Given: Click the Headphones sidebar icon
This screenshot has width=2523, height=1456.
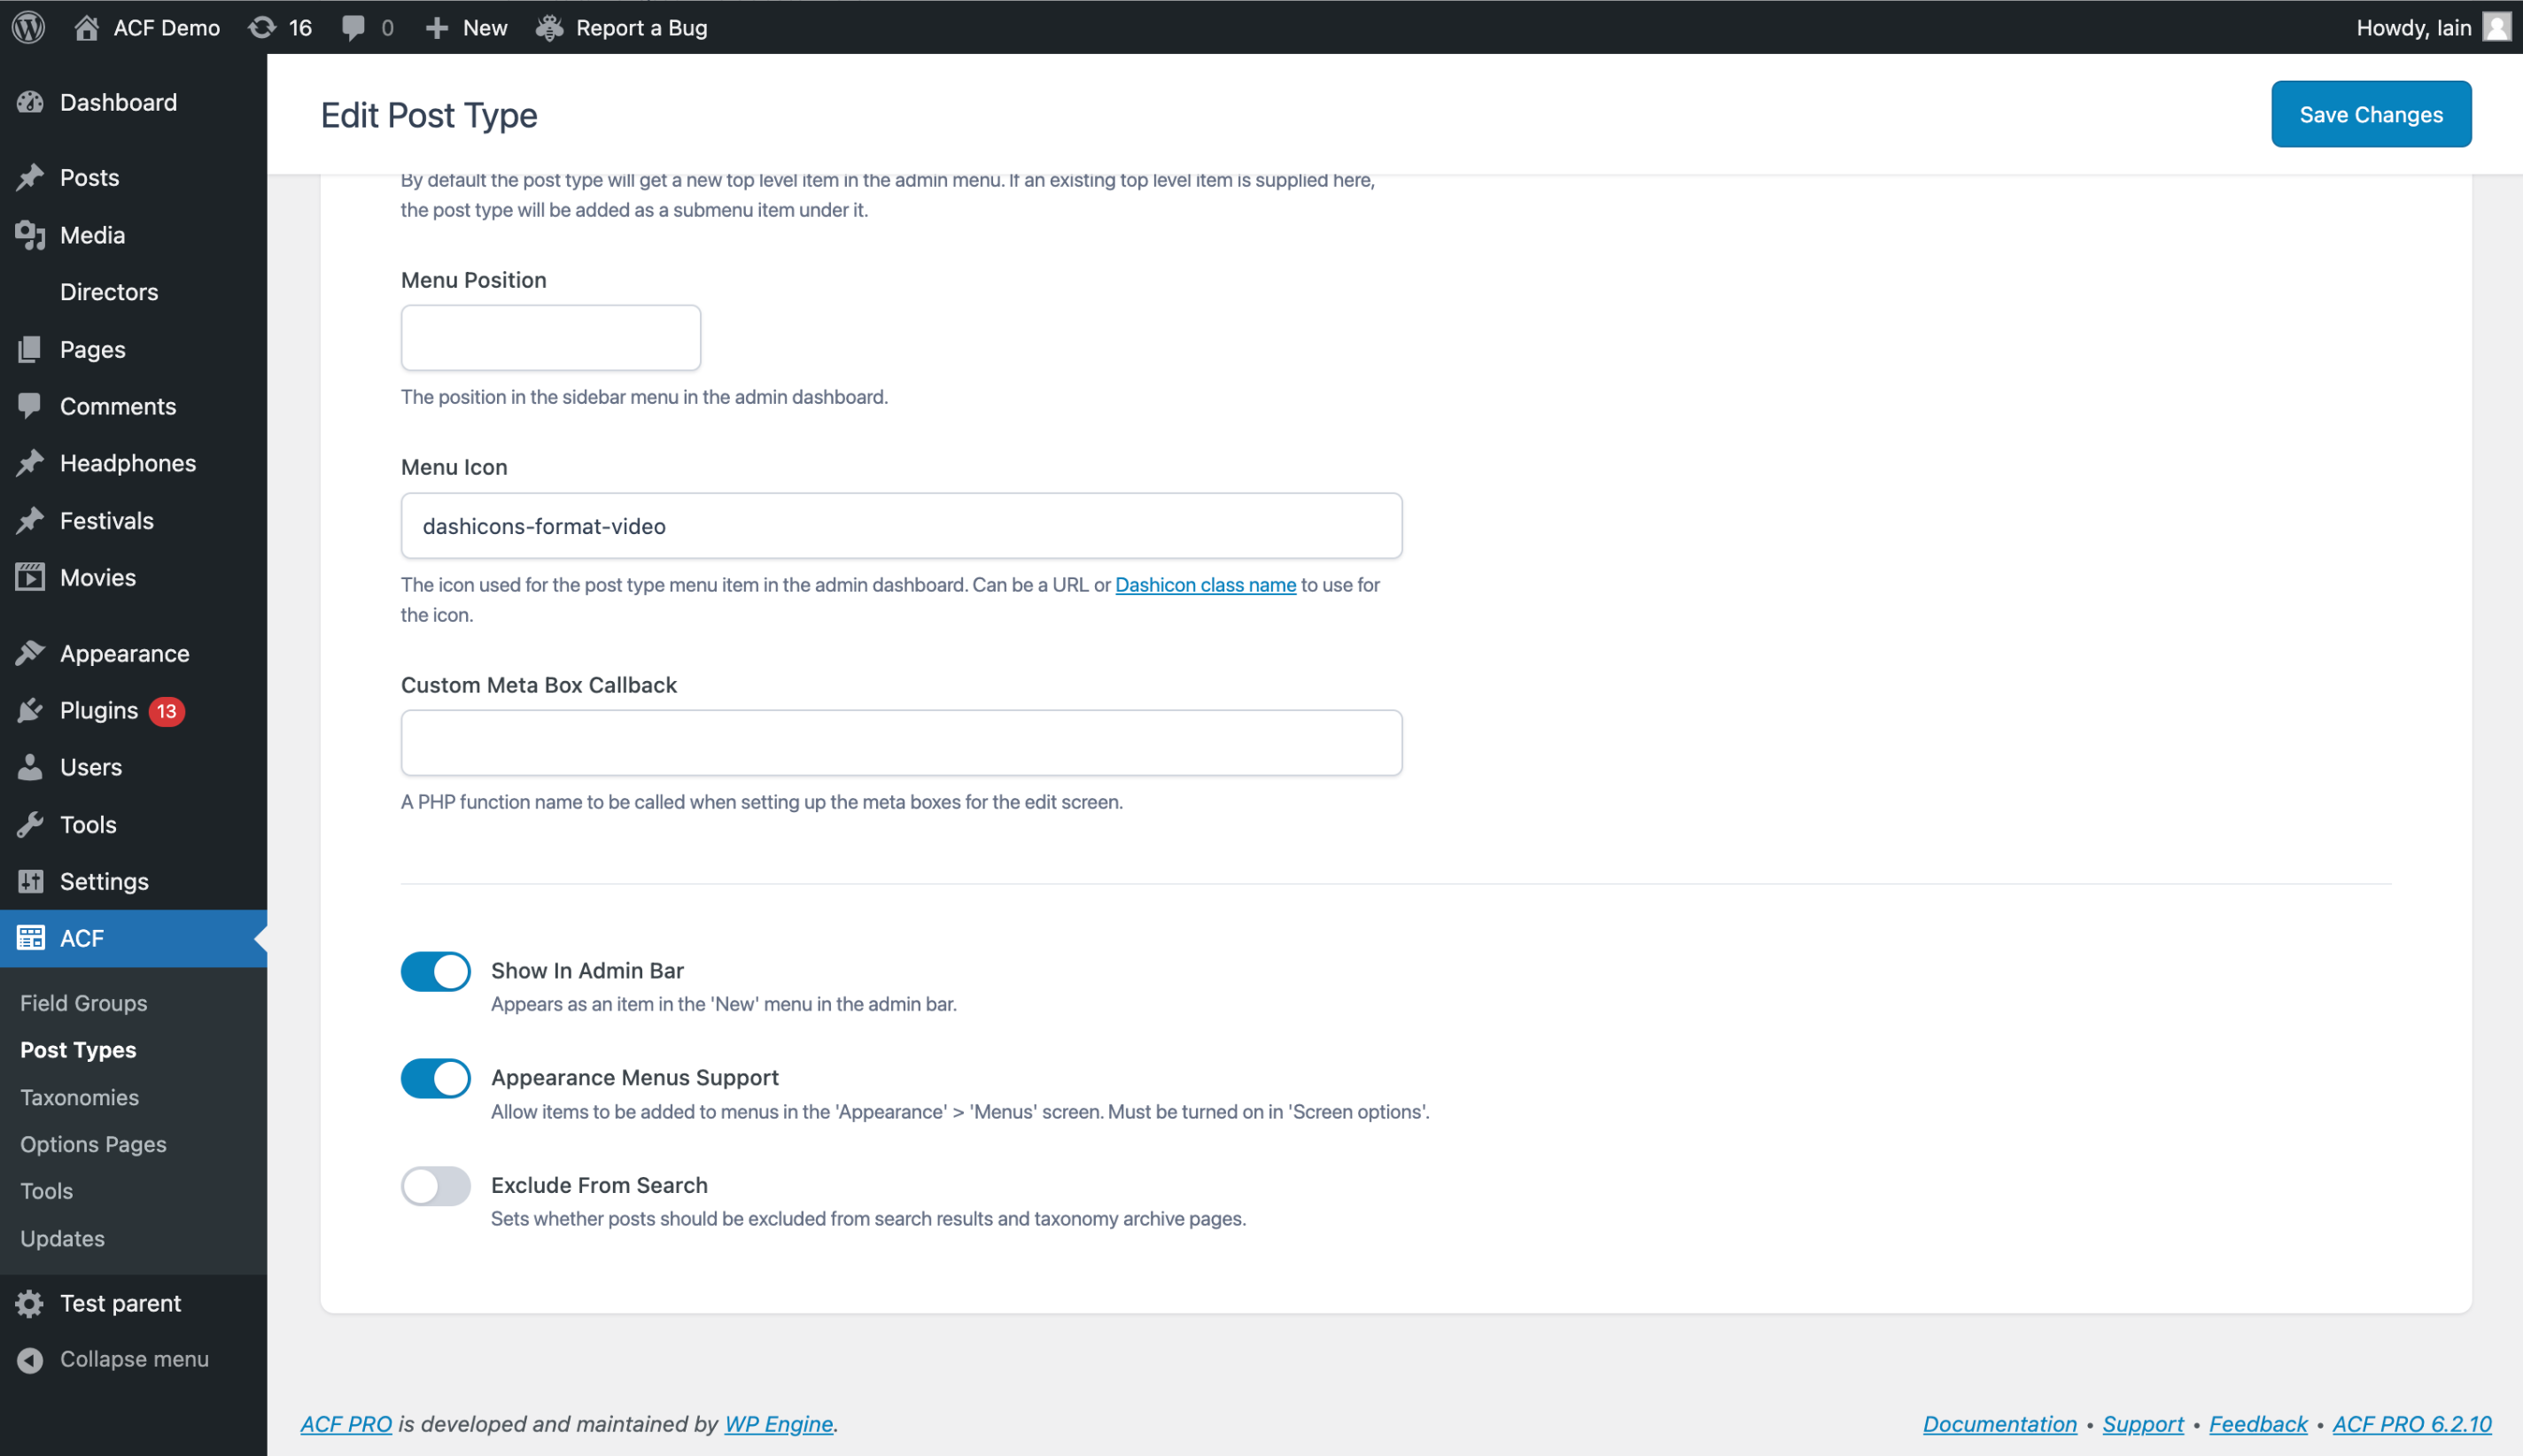Looking at the screenshot, I should (30, 463).
